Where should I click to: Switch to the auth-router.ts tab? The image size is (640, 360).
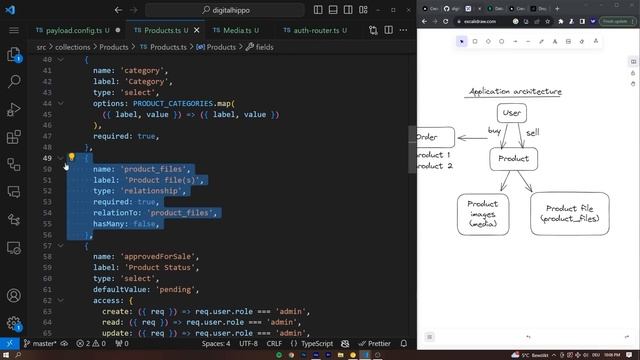point(315,30)
